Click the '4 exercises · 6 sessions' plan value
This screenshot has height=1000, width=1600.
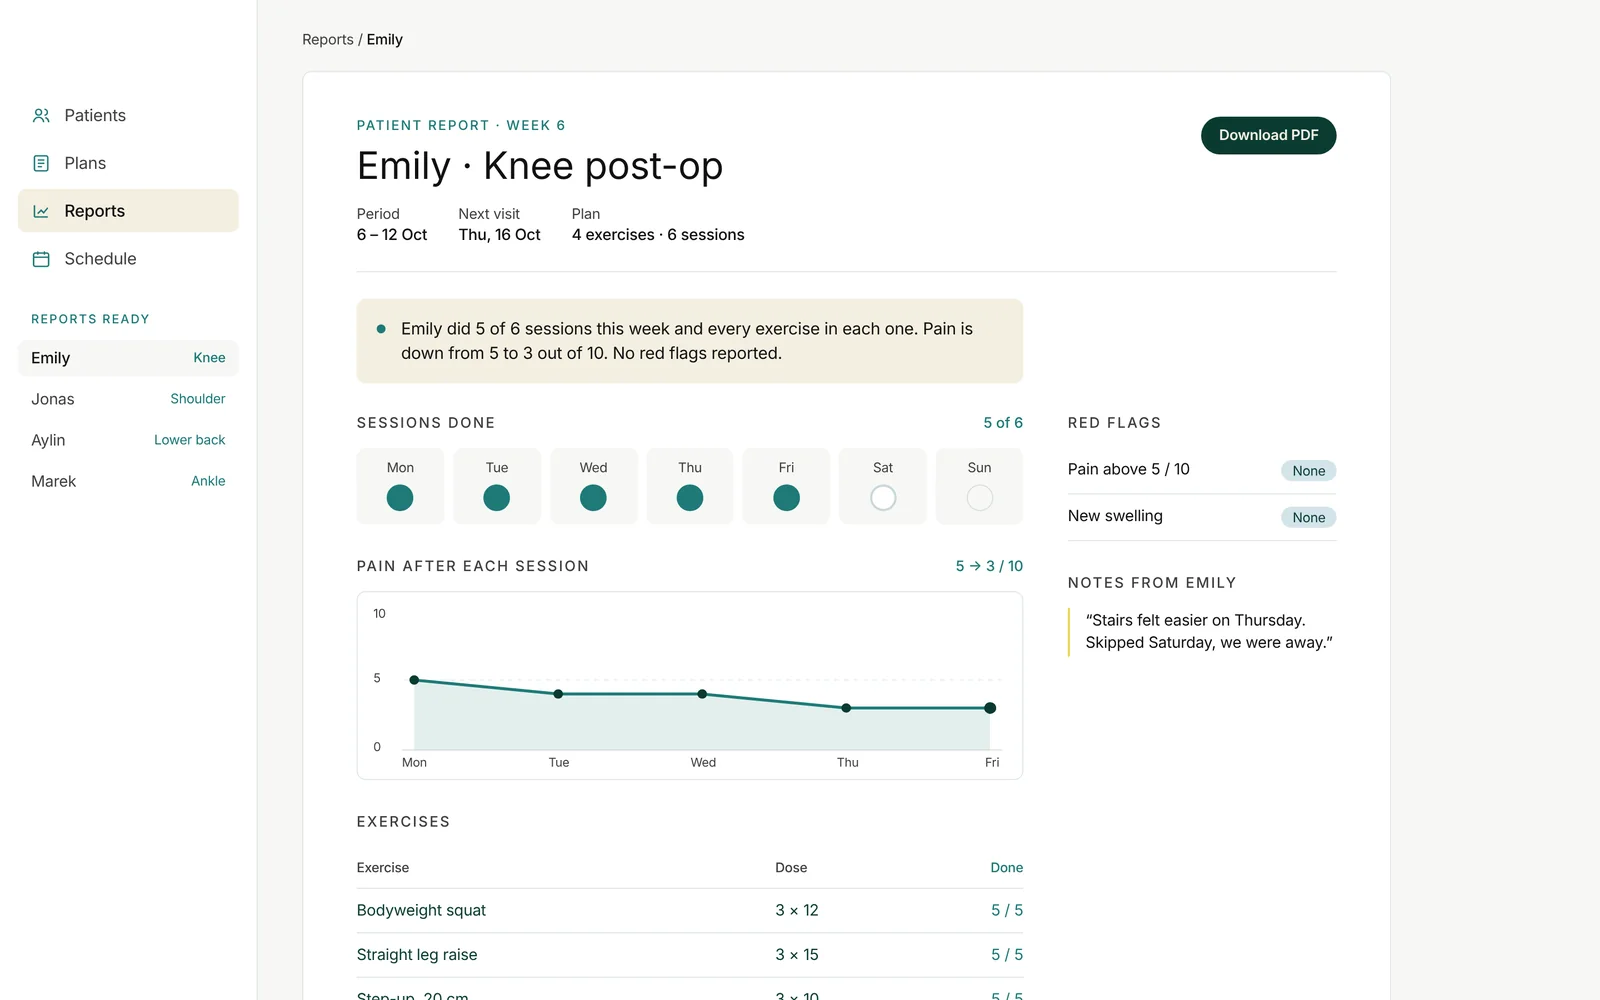[x=658, y=235]
